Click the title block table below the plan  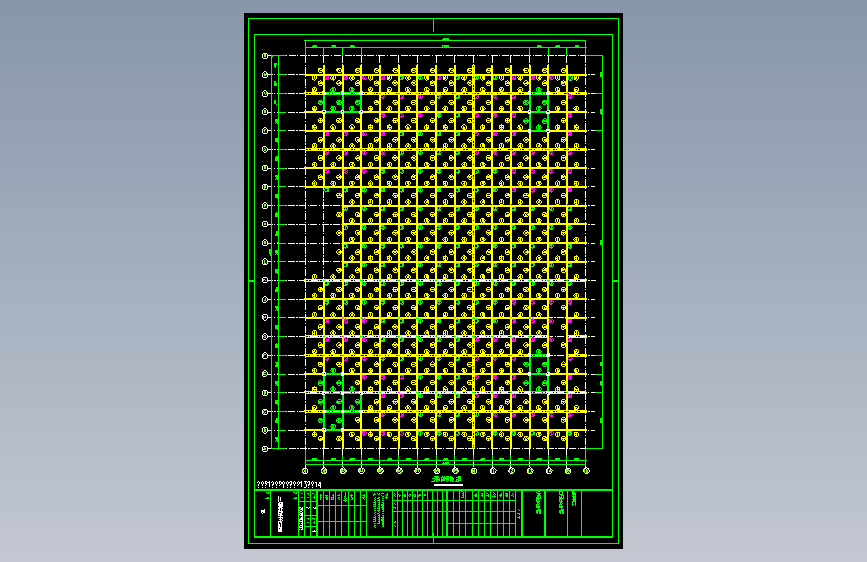click(x=434, y=513)
